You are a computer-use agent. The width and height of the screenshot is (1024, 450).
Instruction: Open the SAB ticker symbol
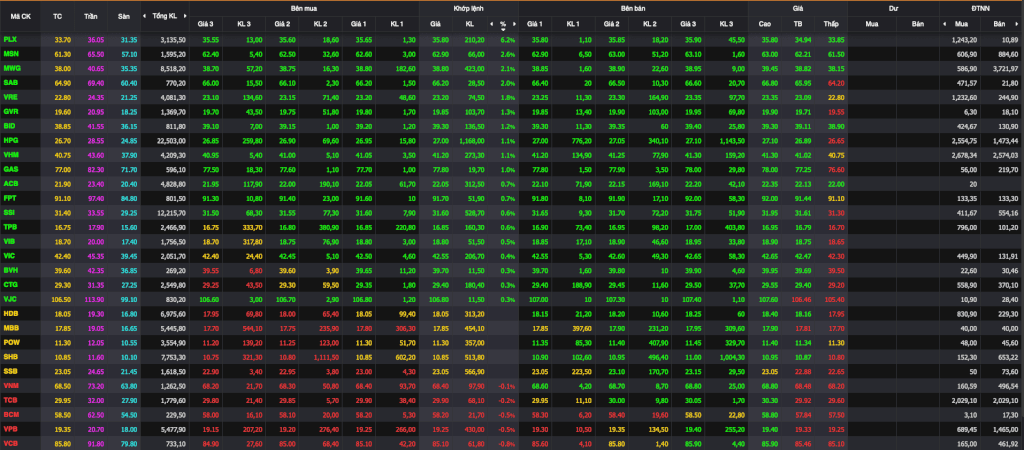[x=10, y=82]
